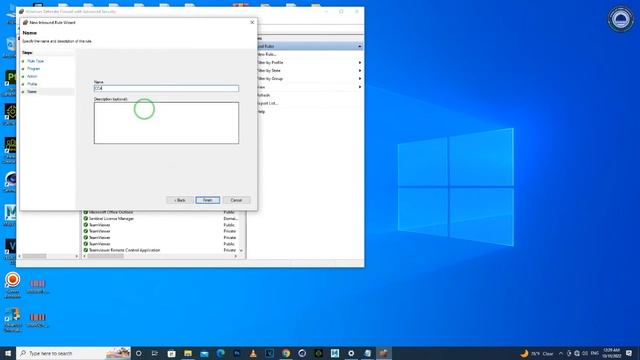
Task: Launch Microsoft Edge from the taskbar
Action: [x=220, y=353]
